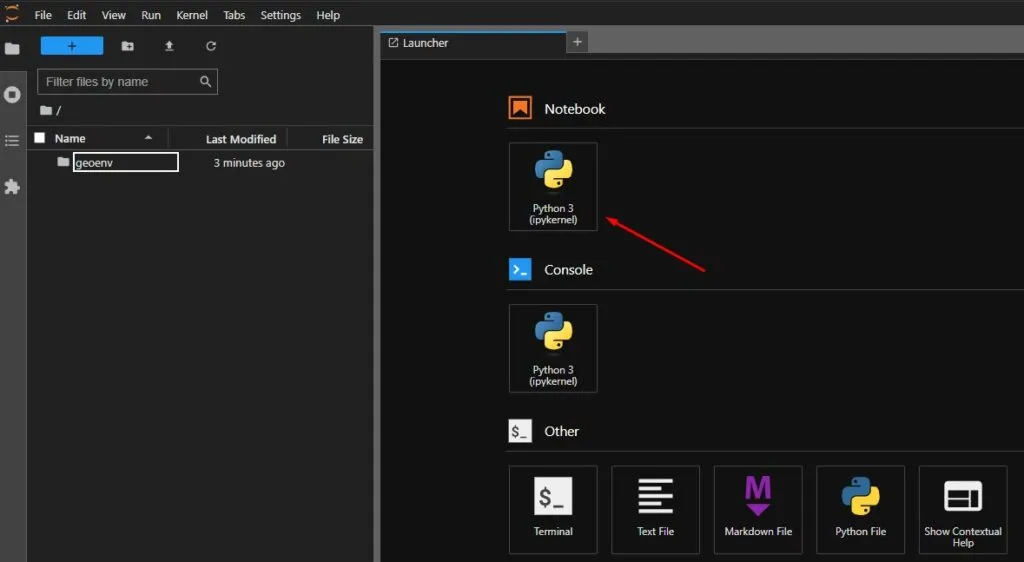Image resolution: width=1024 pixels, height=562 pixels.
Task: Toggle the select-all files checkbox
Action: pos(40,138)
